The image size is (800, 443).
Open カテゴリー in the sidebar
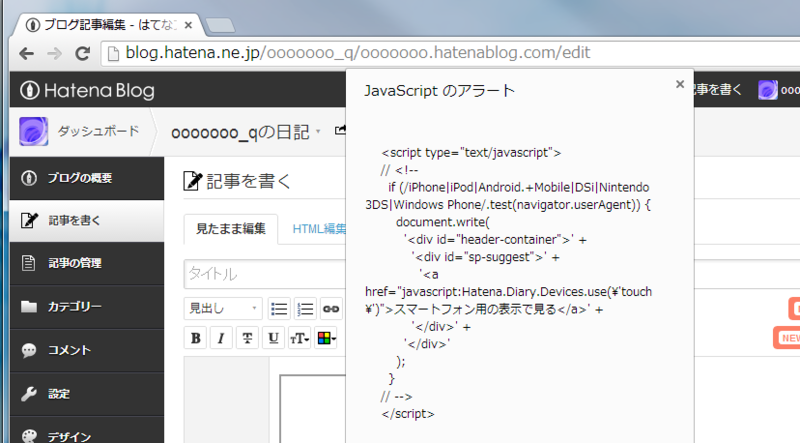coord(87,307)
